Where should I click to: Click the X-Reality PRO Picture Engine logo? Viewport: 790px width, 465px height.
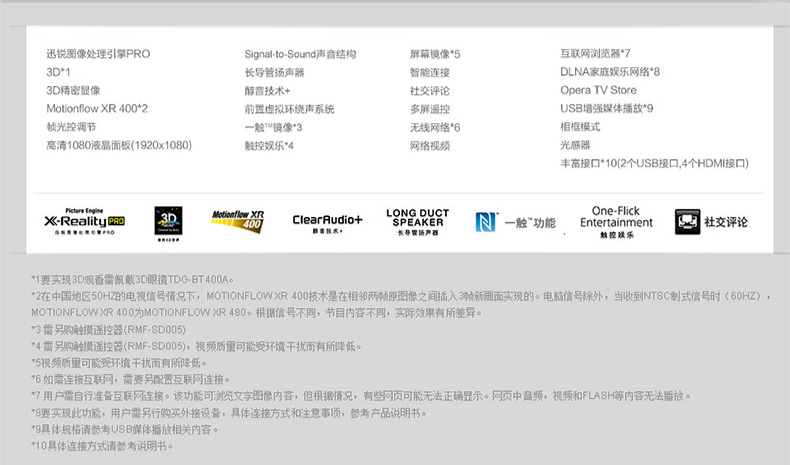(85, 221)
